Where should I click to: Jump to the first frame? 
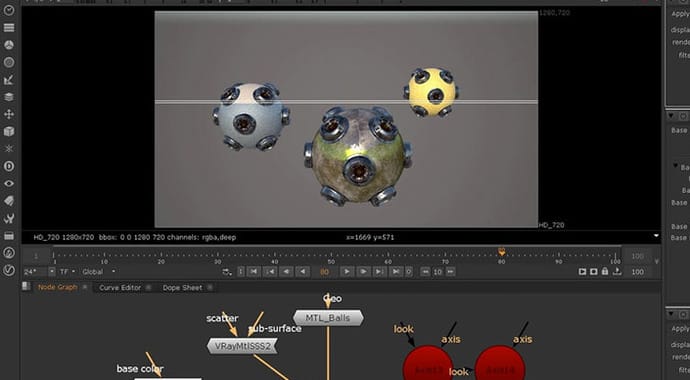(253, 272)
